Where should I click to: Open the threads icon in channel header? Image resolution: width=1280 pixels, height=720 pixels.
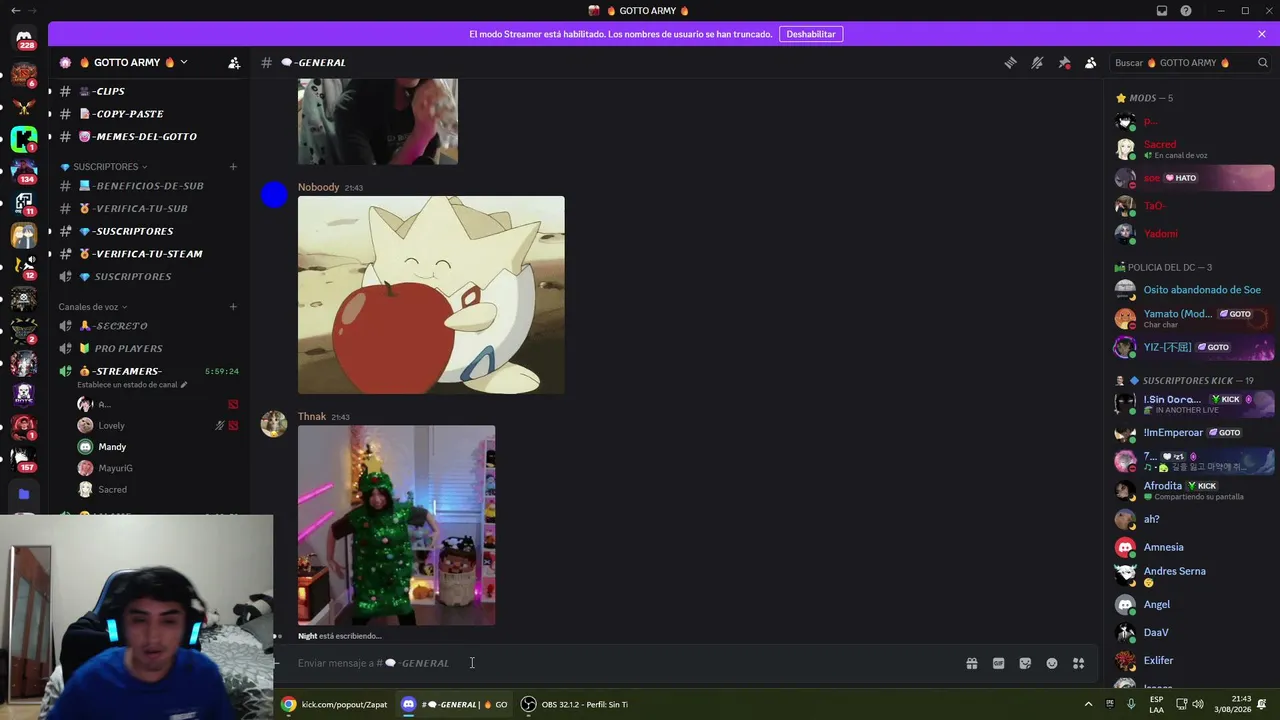point(1011,63)
